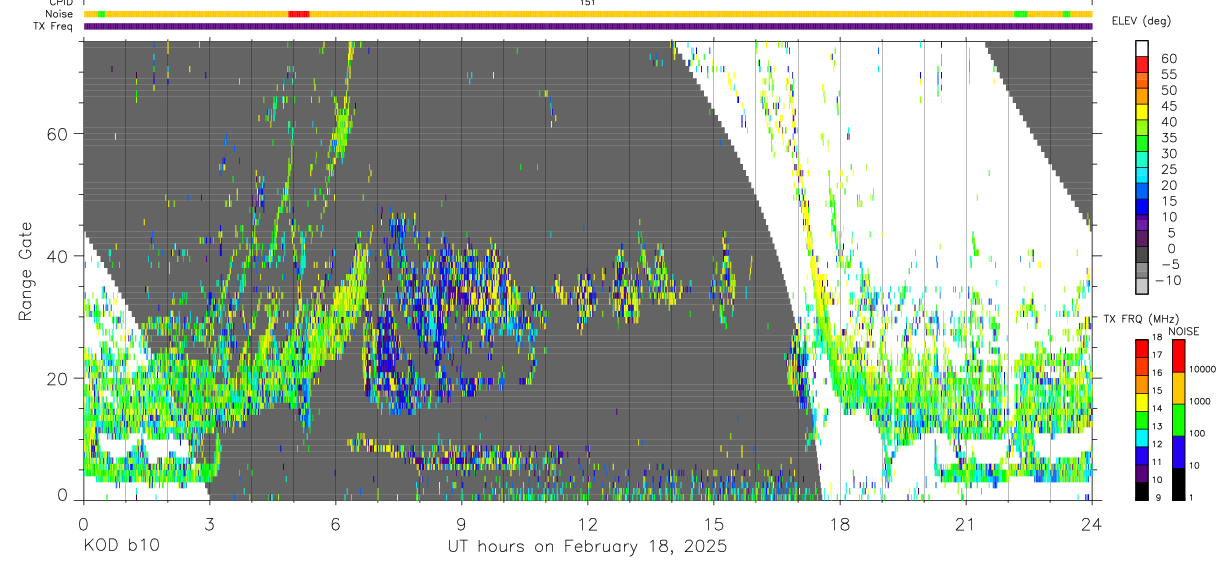Click TX FRQ legend value '12'
Image resolution: width=1228 pixels, height=567 pixels.
(x=1158, y=444)
